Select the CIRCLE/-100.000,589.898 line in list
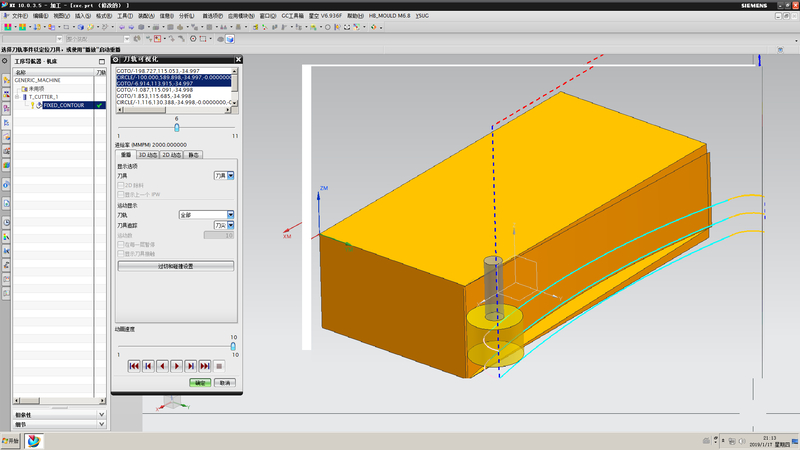 coord(173,77)
